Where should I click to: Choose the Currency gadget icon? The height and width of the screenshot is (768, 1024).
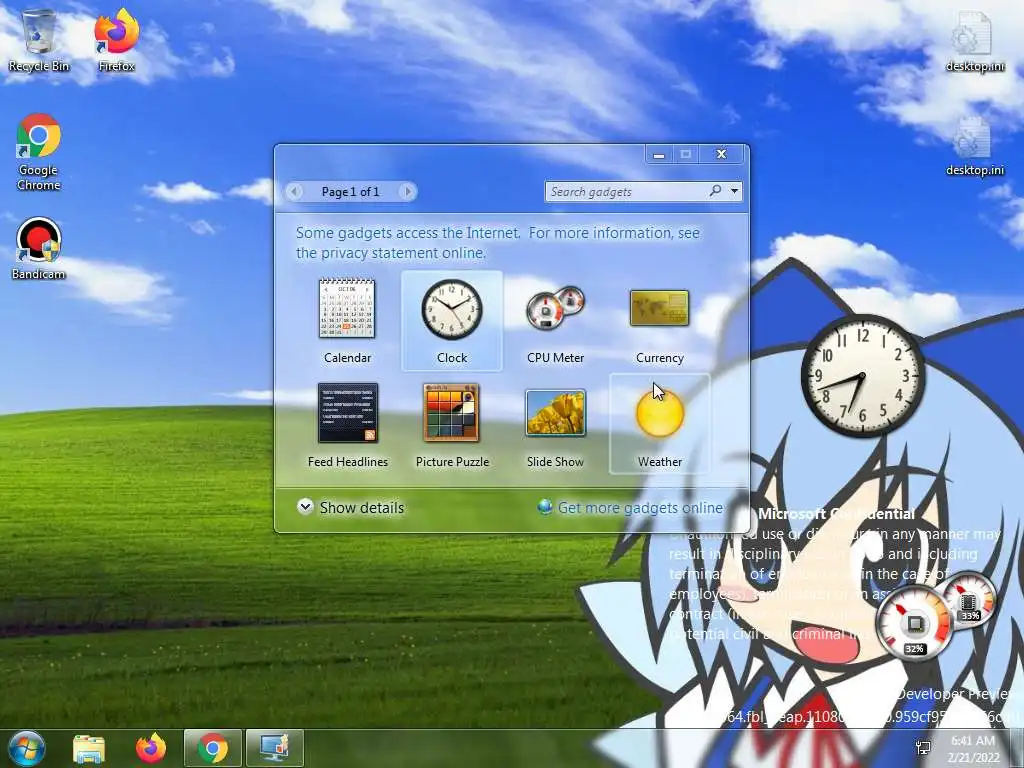pos(660,308)
